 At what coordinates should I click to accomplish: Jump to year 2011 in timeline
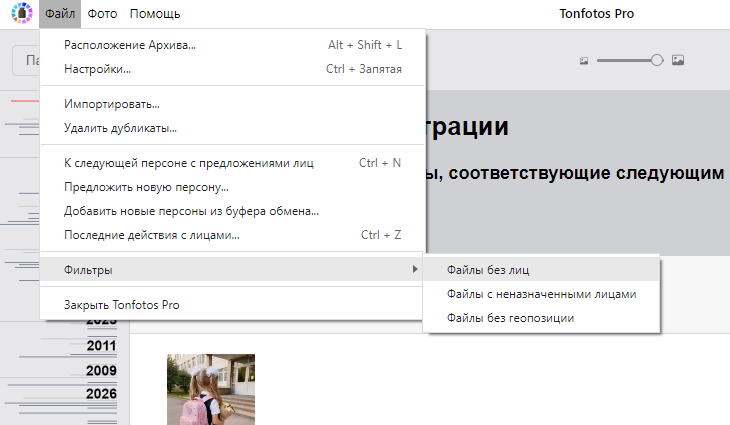coord(101,346)
